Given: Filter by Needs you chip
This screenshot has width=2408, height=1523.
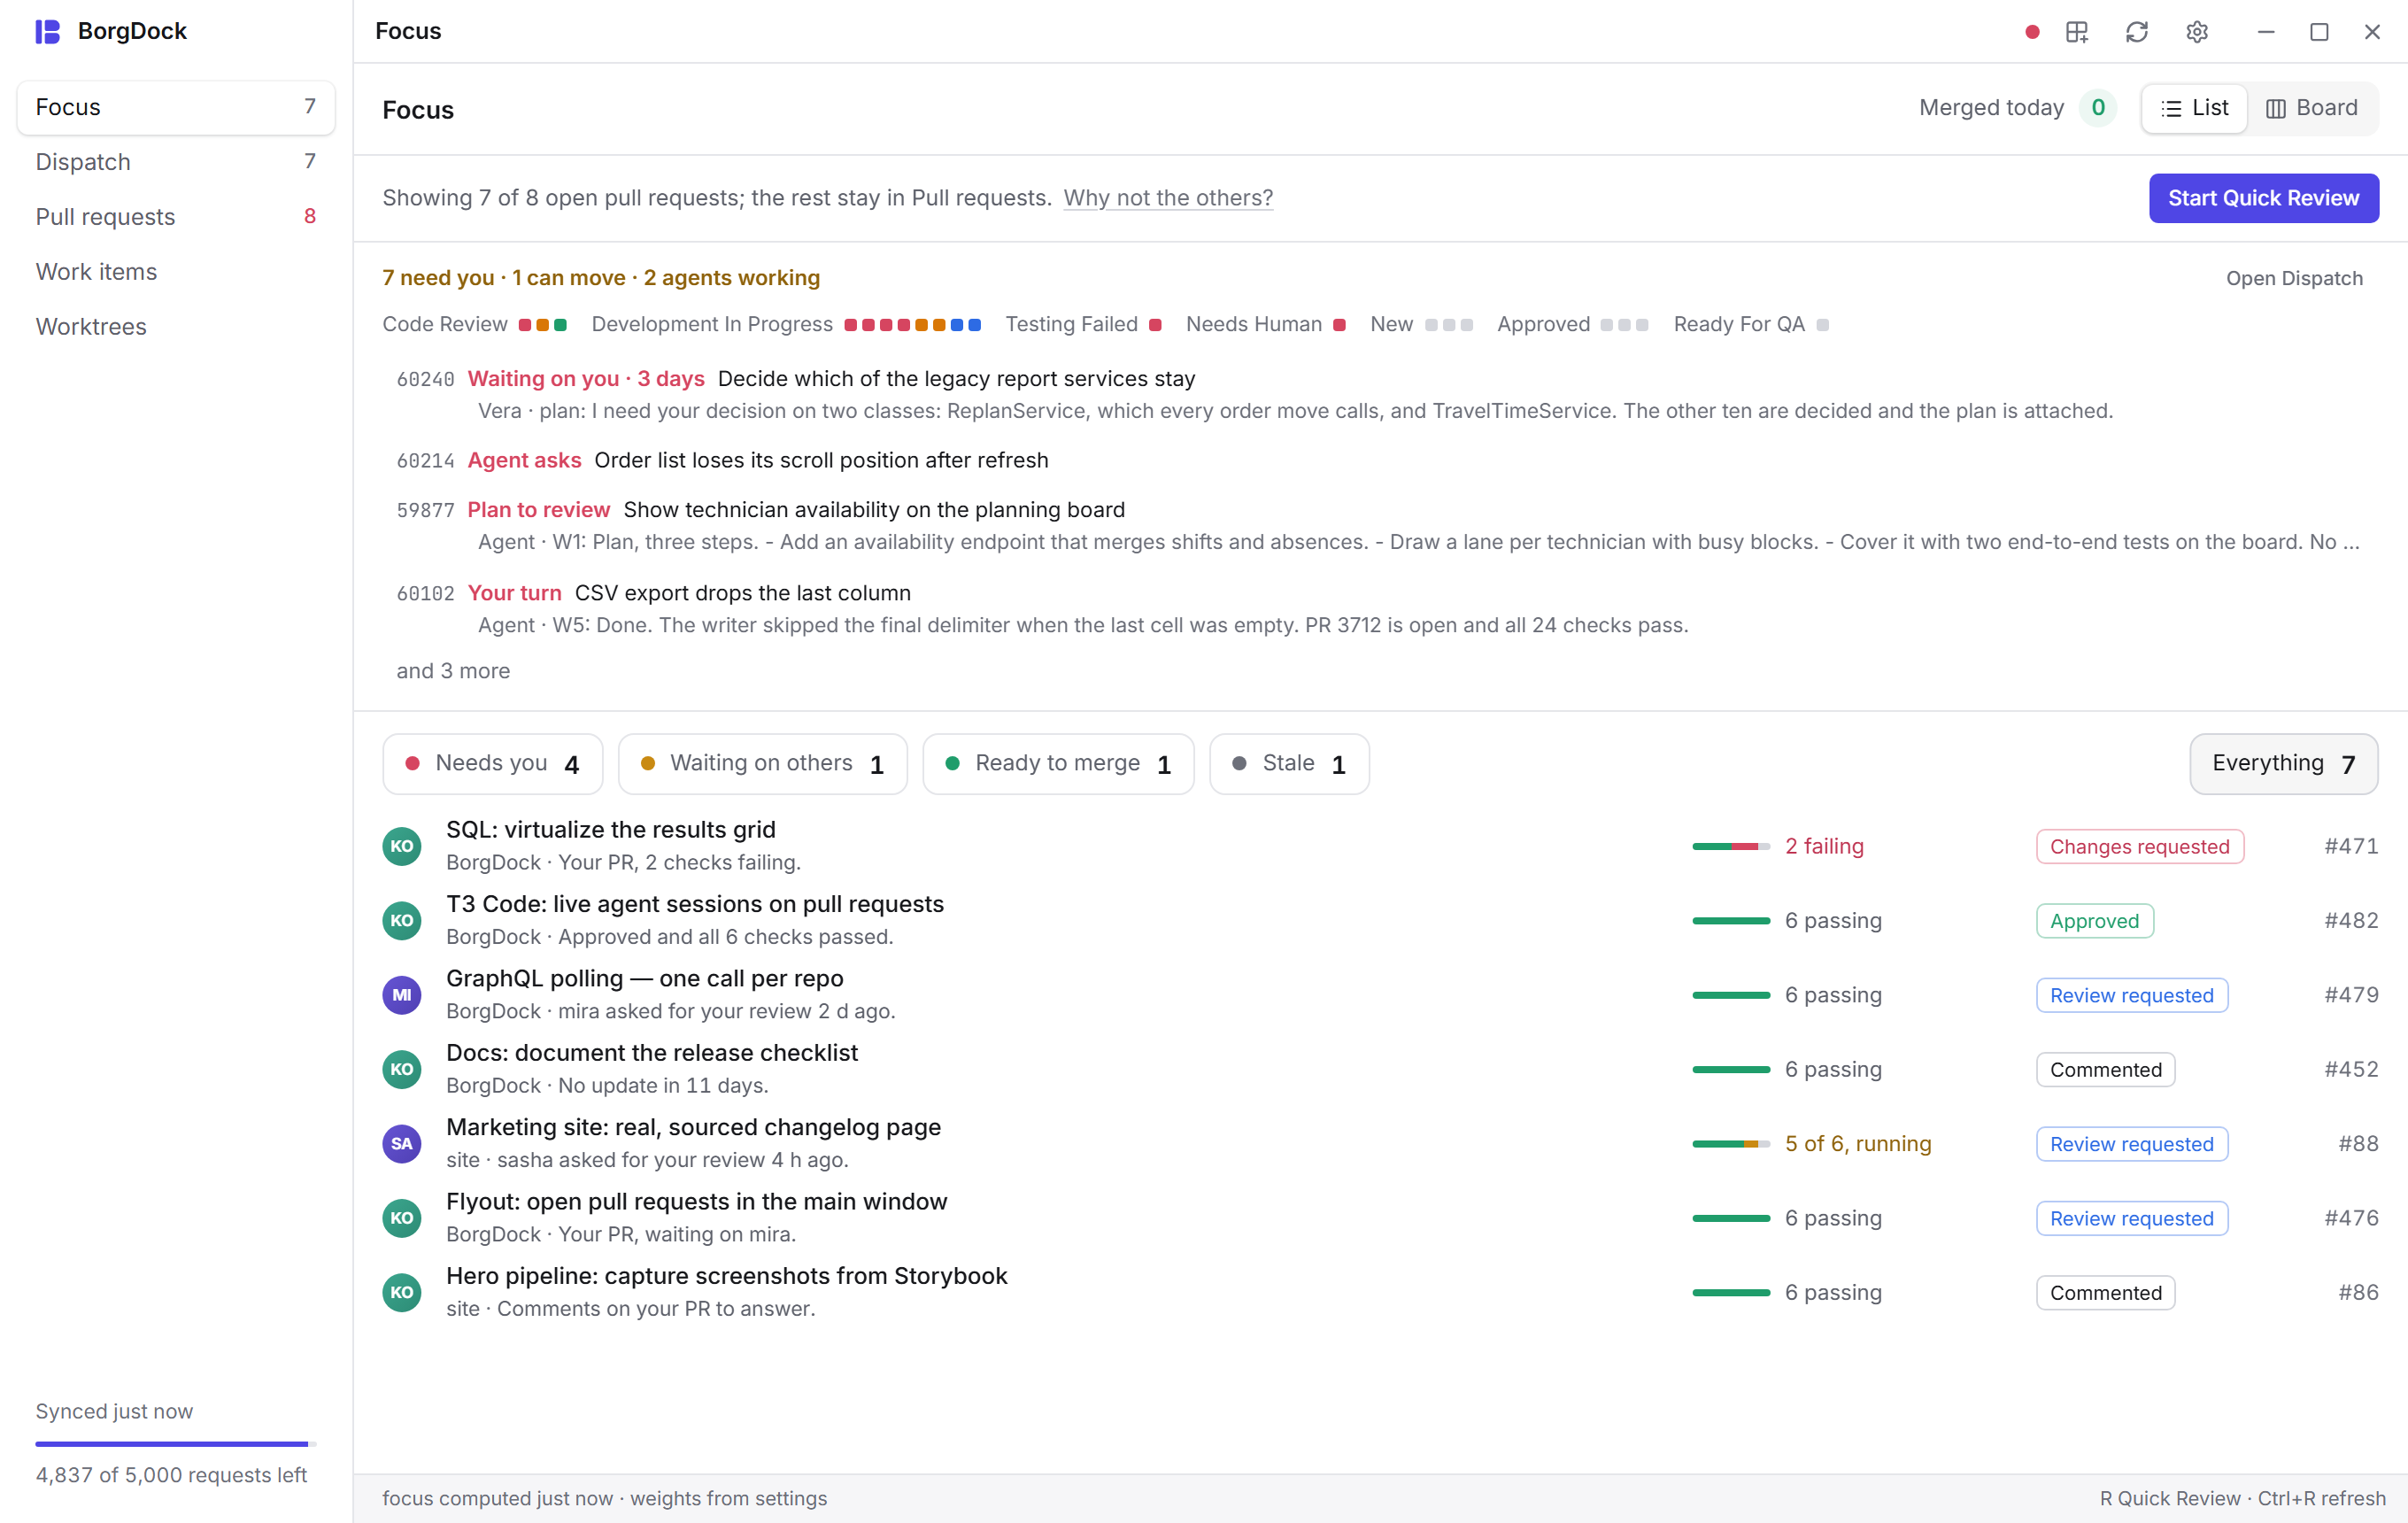Looking at the screenshot, I should [492, 763].
